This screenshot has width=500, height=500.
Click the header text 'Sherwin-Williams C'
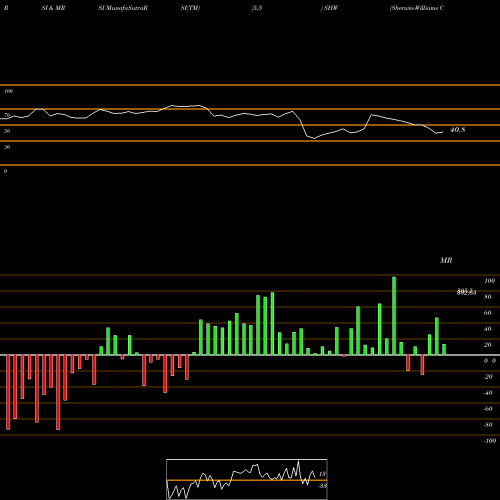click(x=417, y=8)
